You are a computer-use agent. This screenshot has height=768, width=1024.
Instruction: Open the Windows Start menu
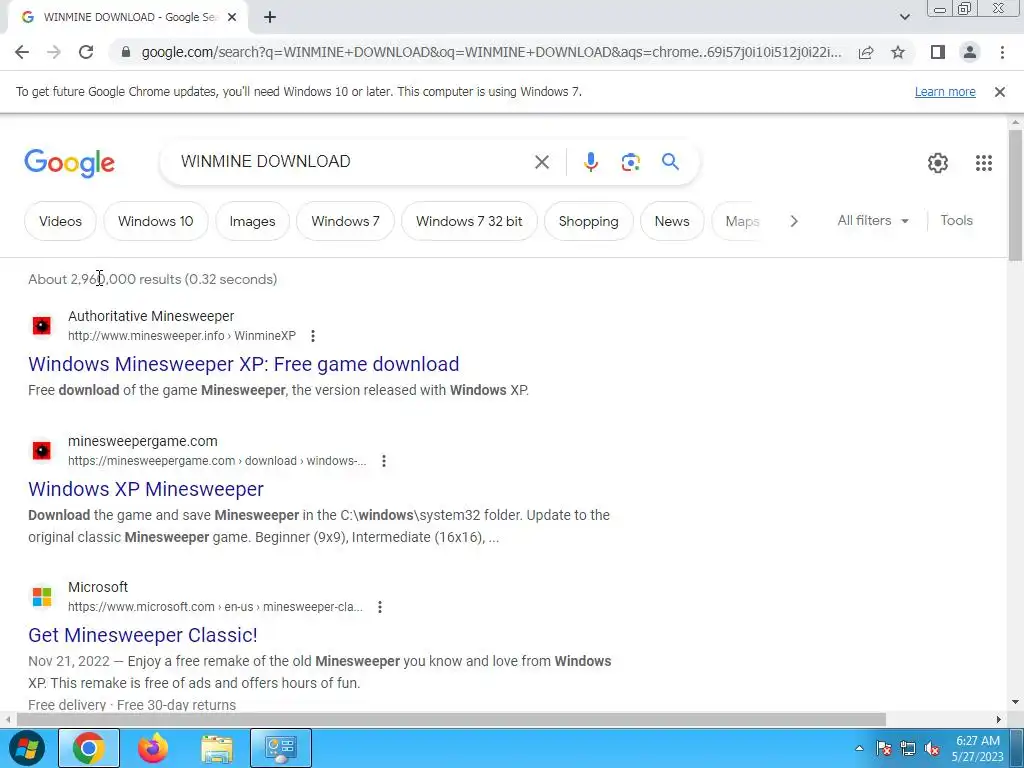(26, 748)
